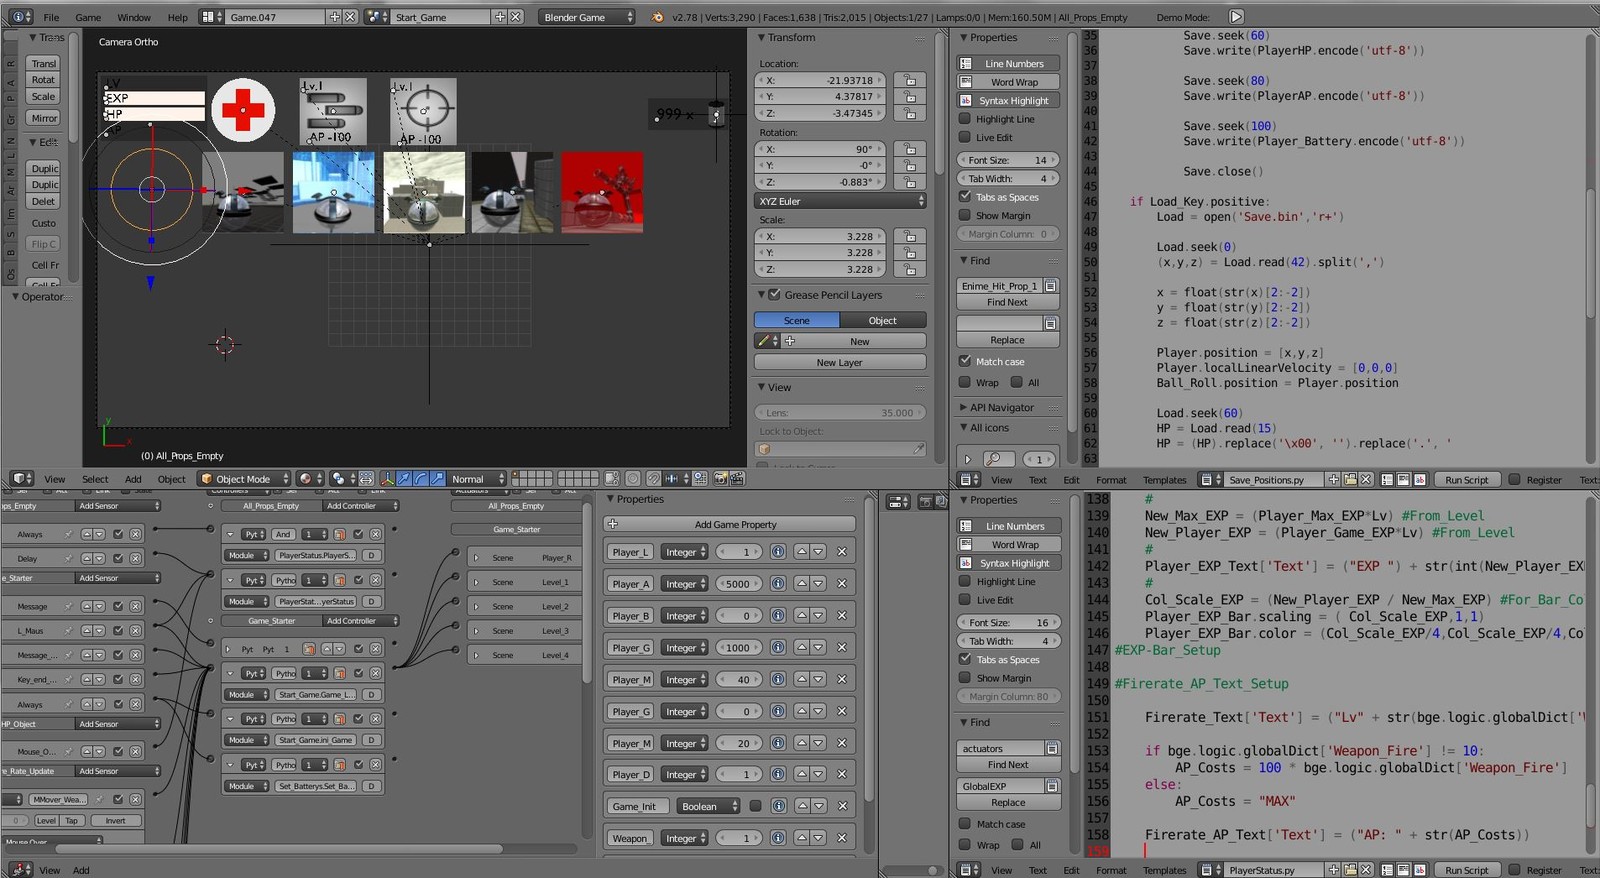Viewport: 1600px width, 878px height.
Task: Click the New Layer button
Action: point(839,362)
